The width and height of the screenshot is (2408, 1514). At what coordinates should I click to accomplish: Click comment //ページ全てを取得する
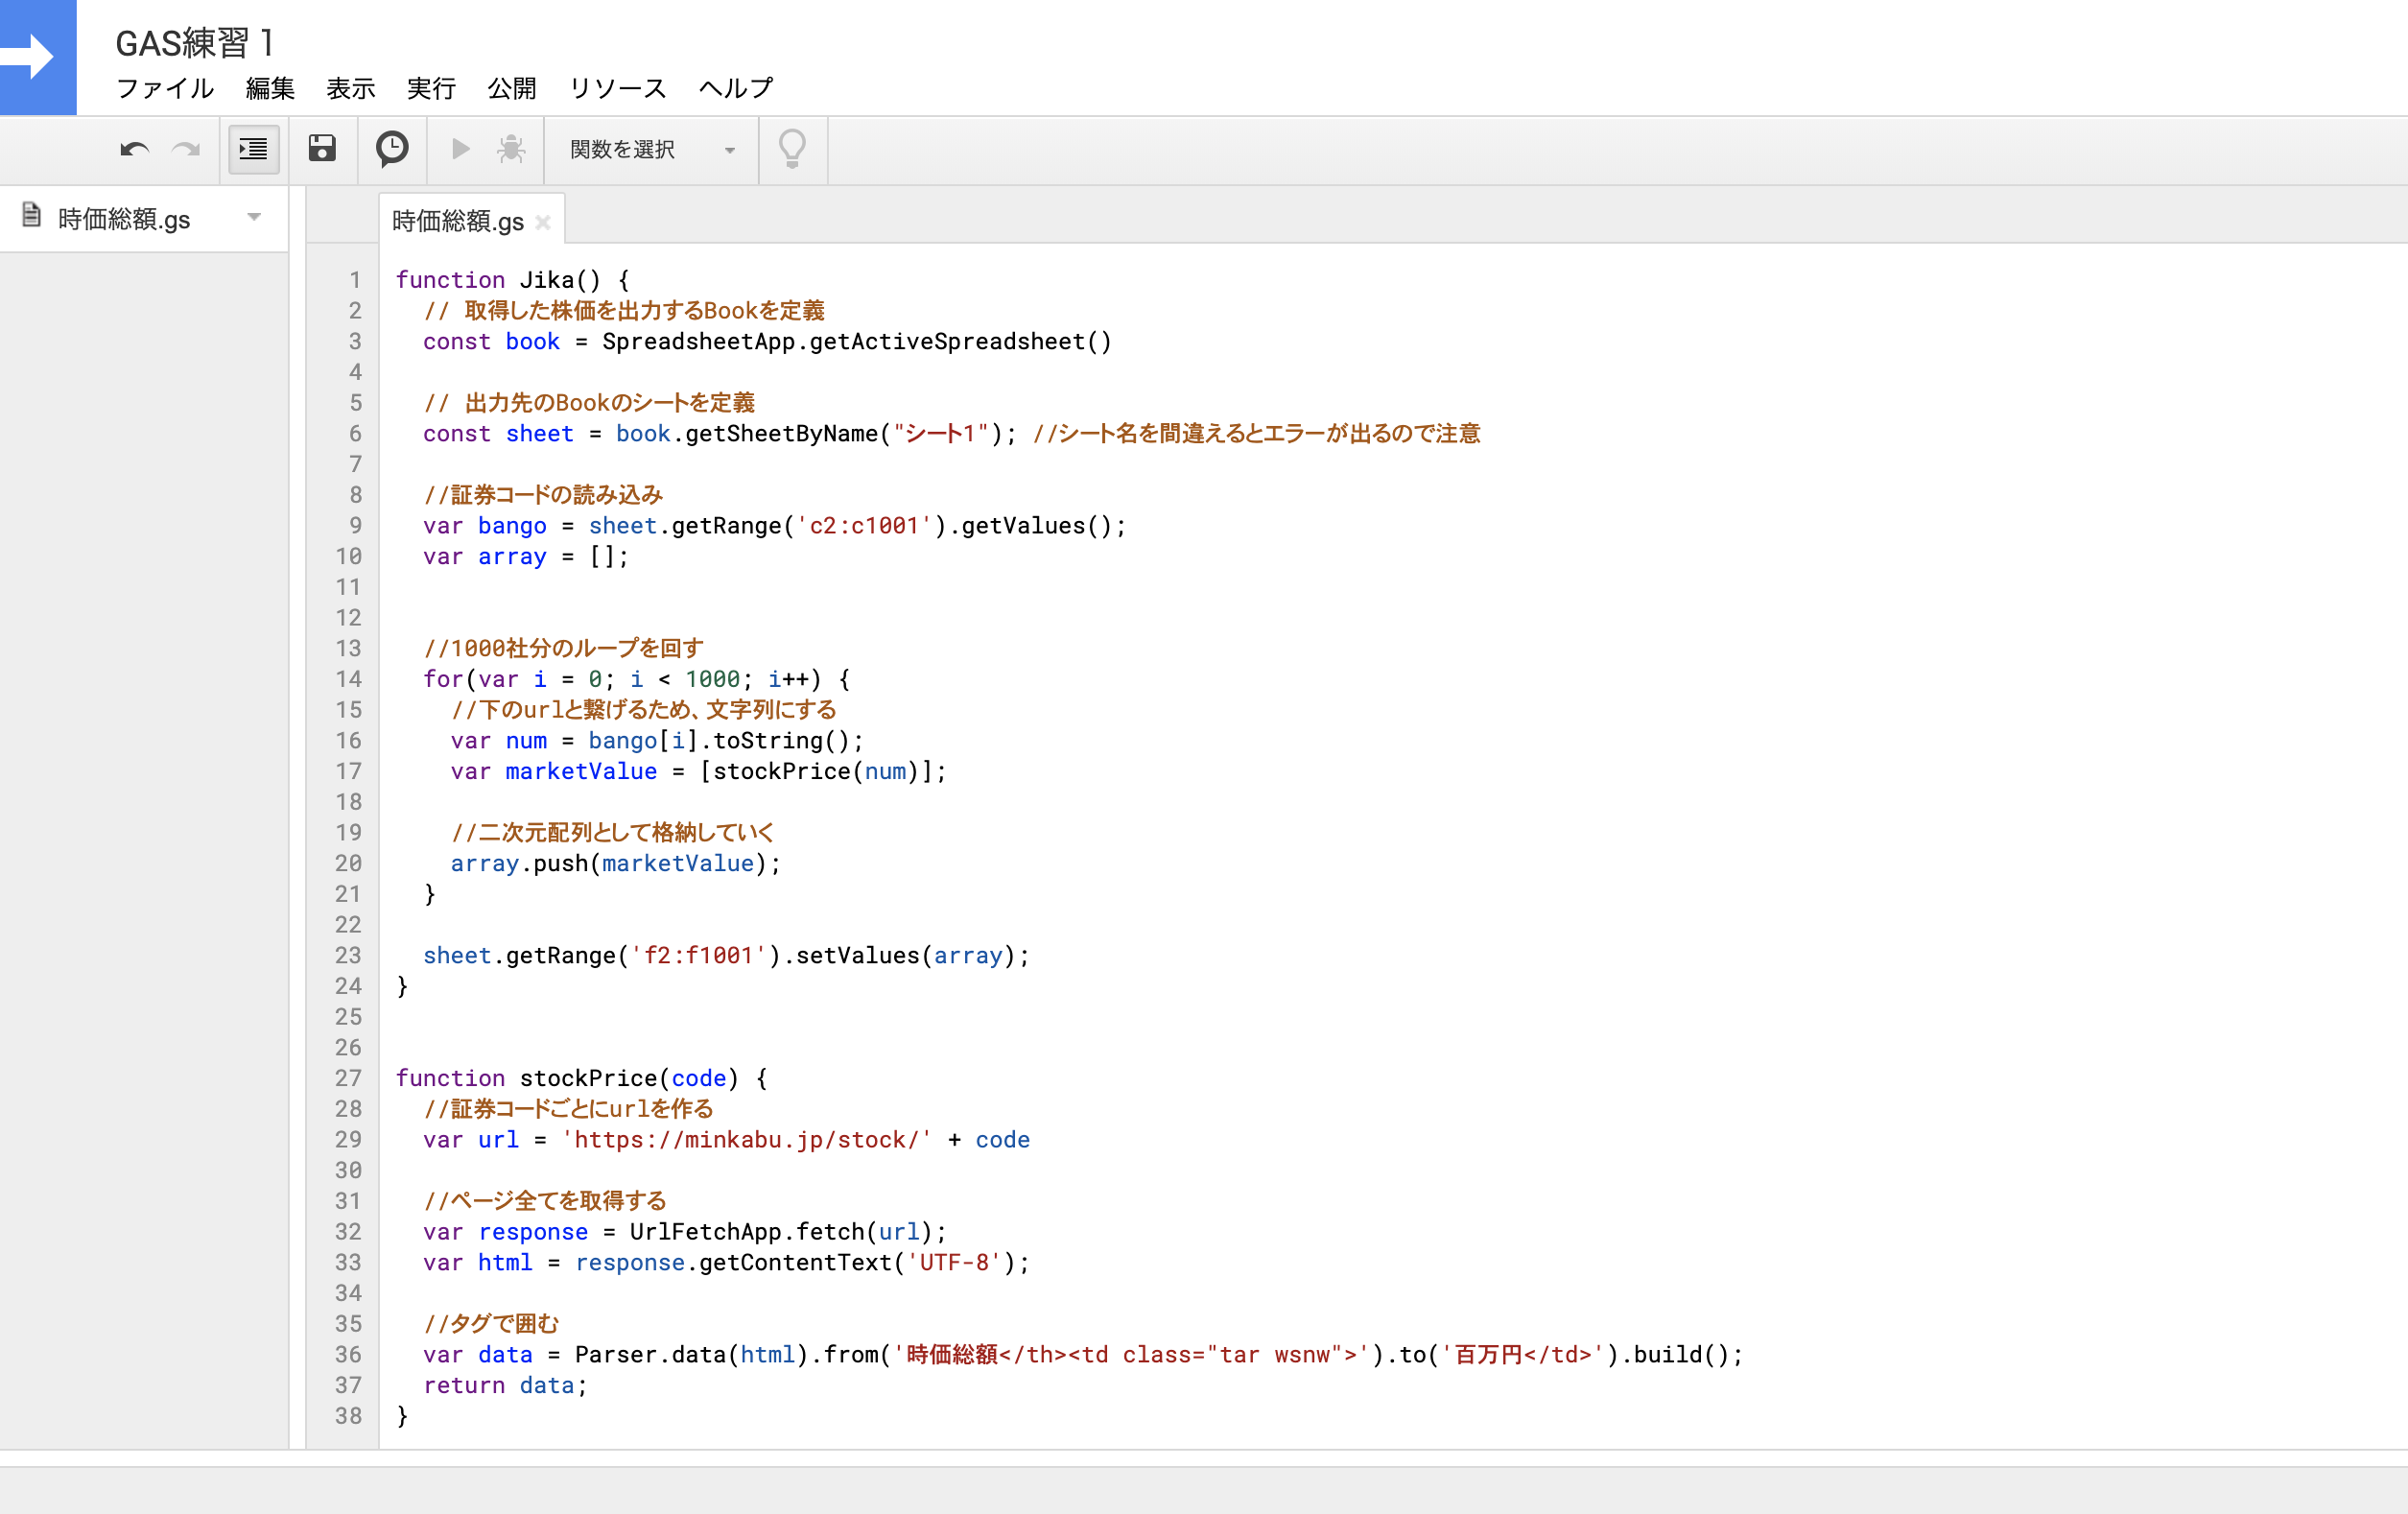click(545, 1201)
